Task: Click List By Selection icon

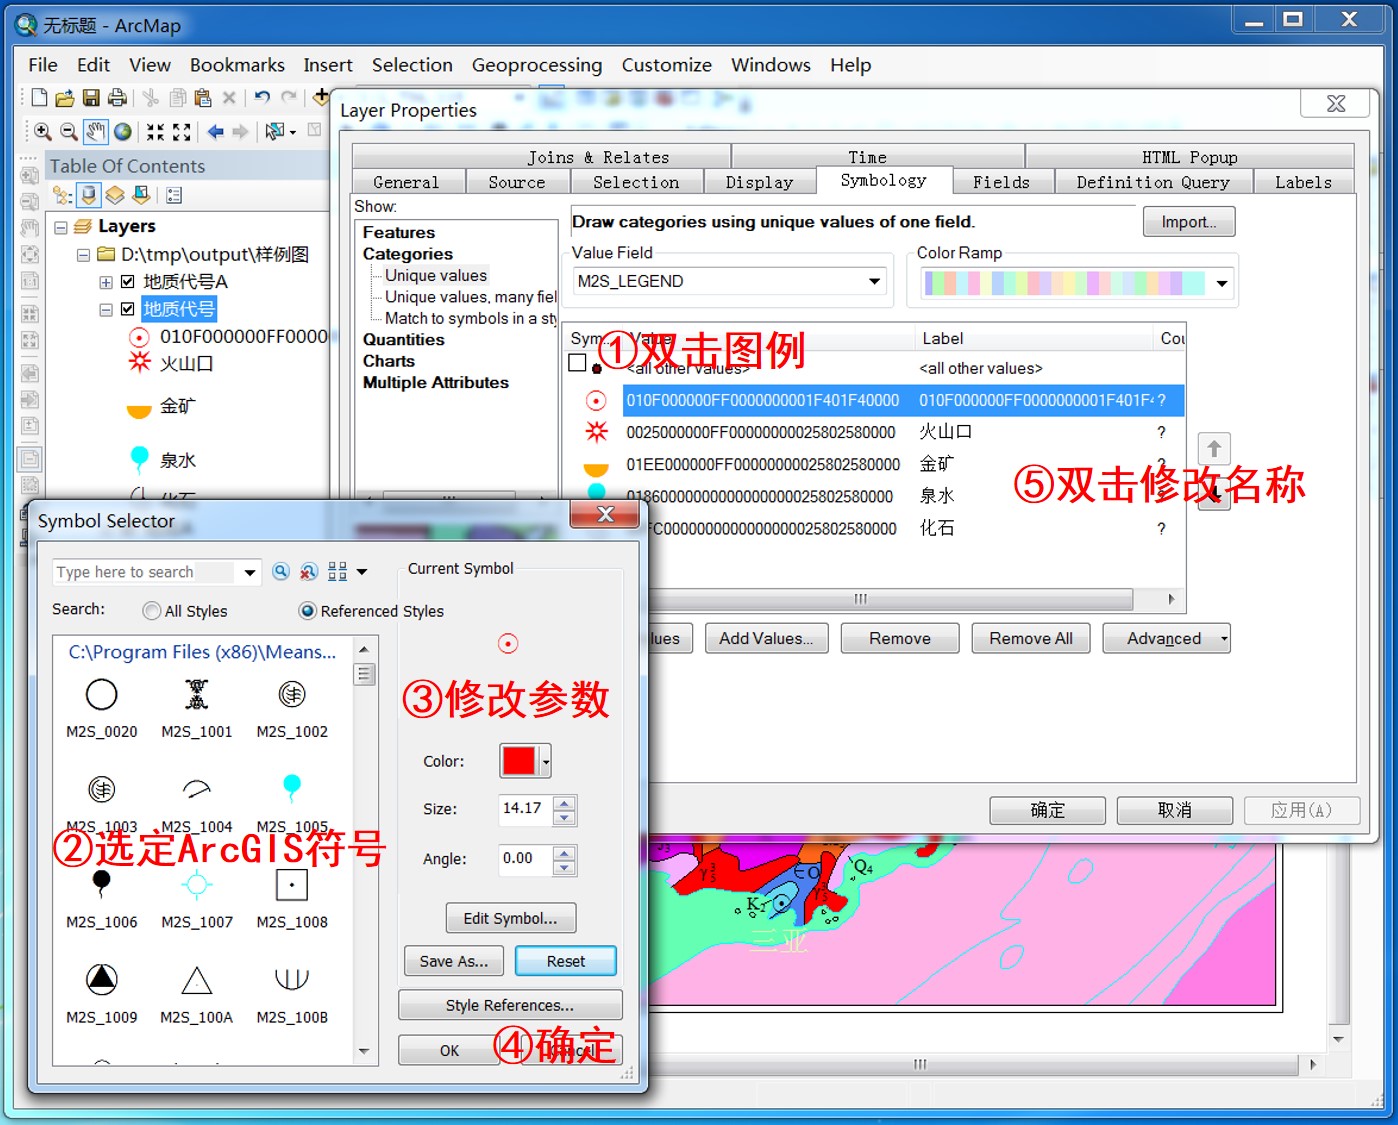Action: (141, 195)
